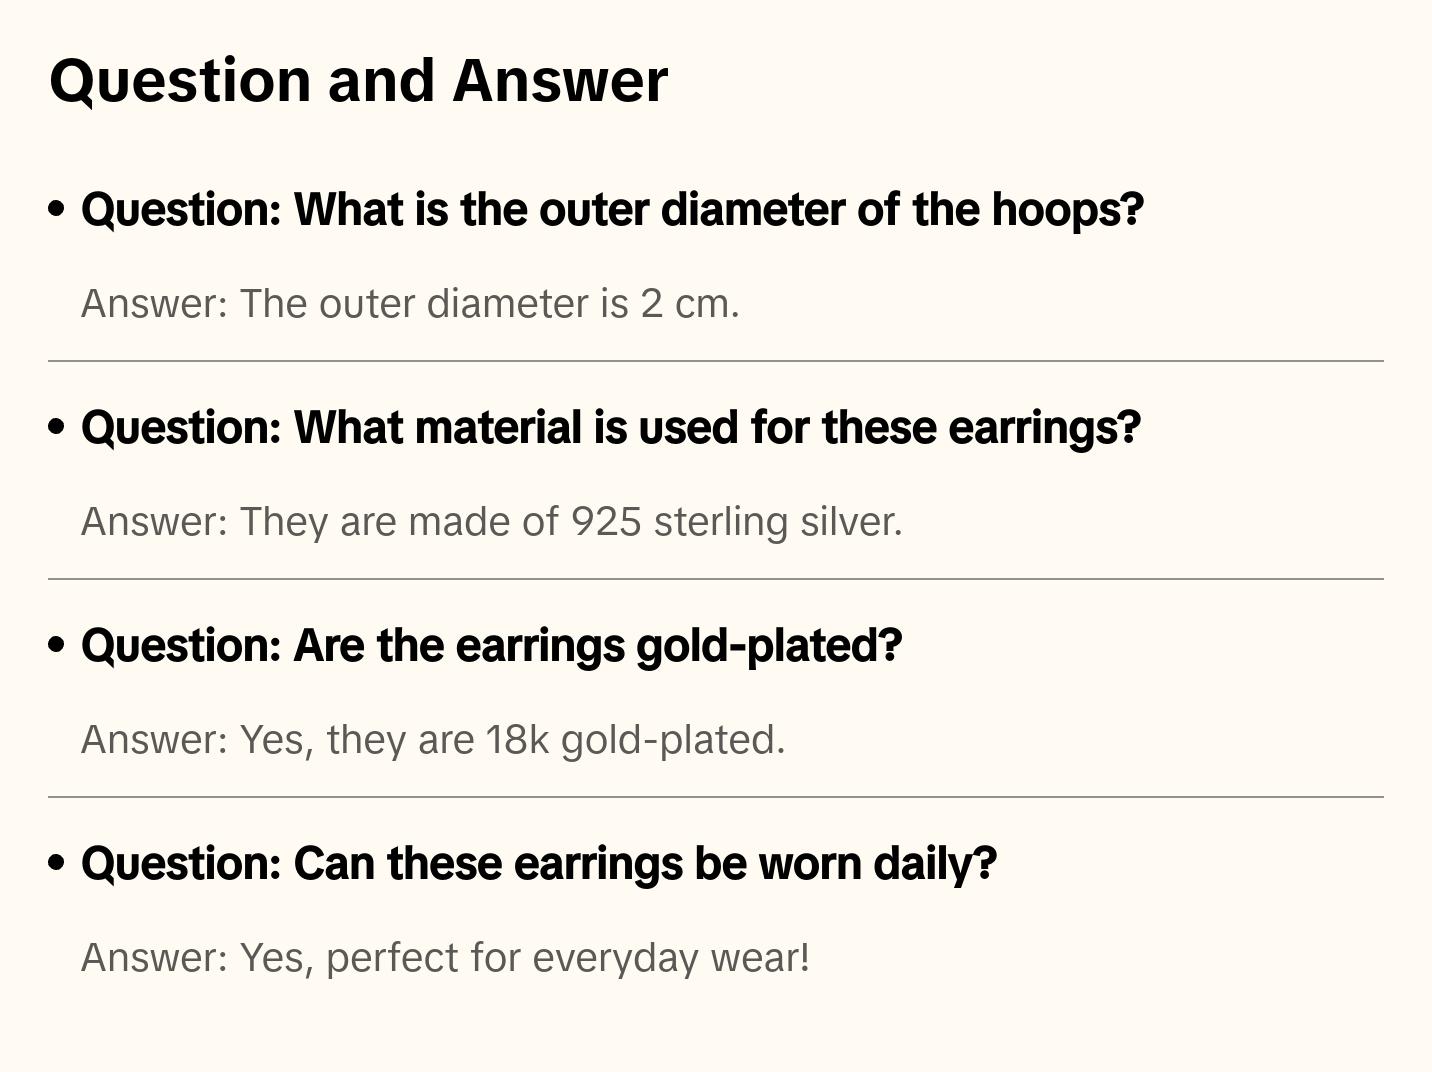
Task: Click the bullet before the worn daily question
Action: click(x=57, y=863)
